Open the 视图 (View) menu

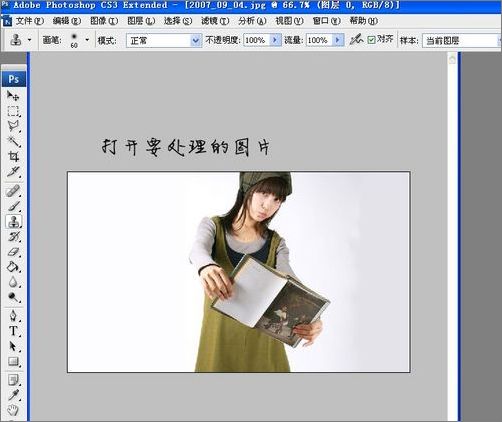coord(289,21)
